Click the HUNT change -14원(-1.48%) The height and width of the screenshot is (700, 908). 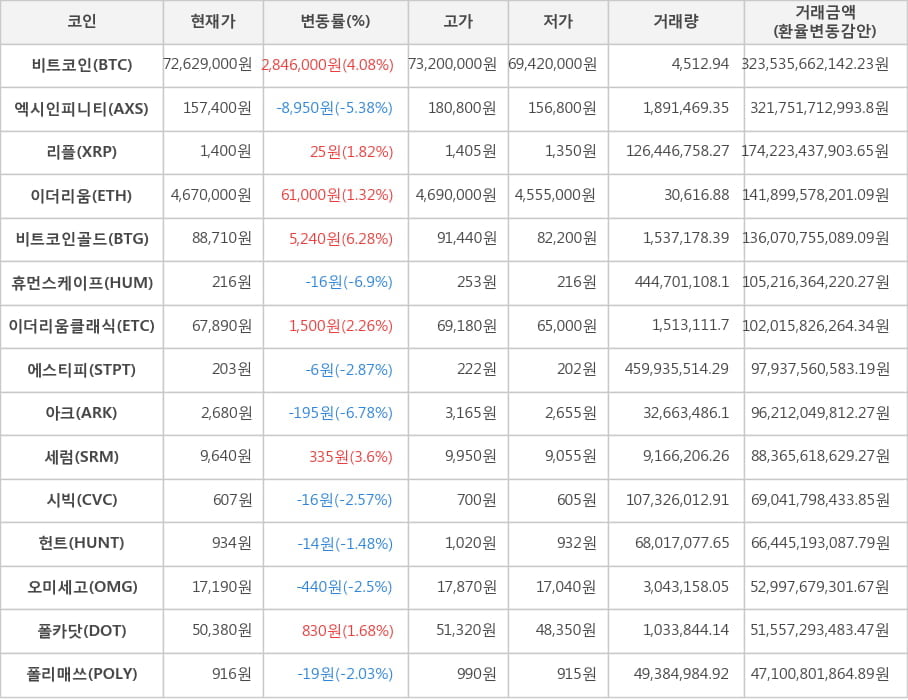tap(345, 544)
